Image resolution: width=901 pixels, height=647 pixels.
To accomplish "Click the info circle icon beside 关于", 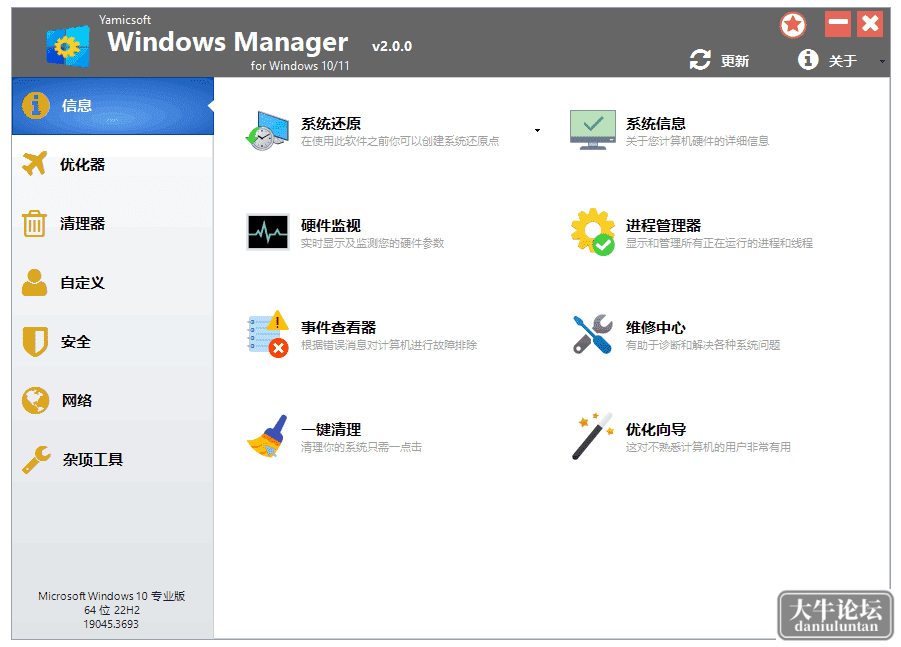I will pos(808,59).
